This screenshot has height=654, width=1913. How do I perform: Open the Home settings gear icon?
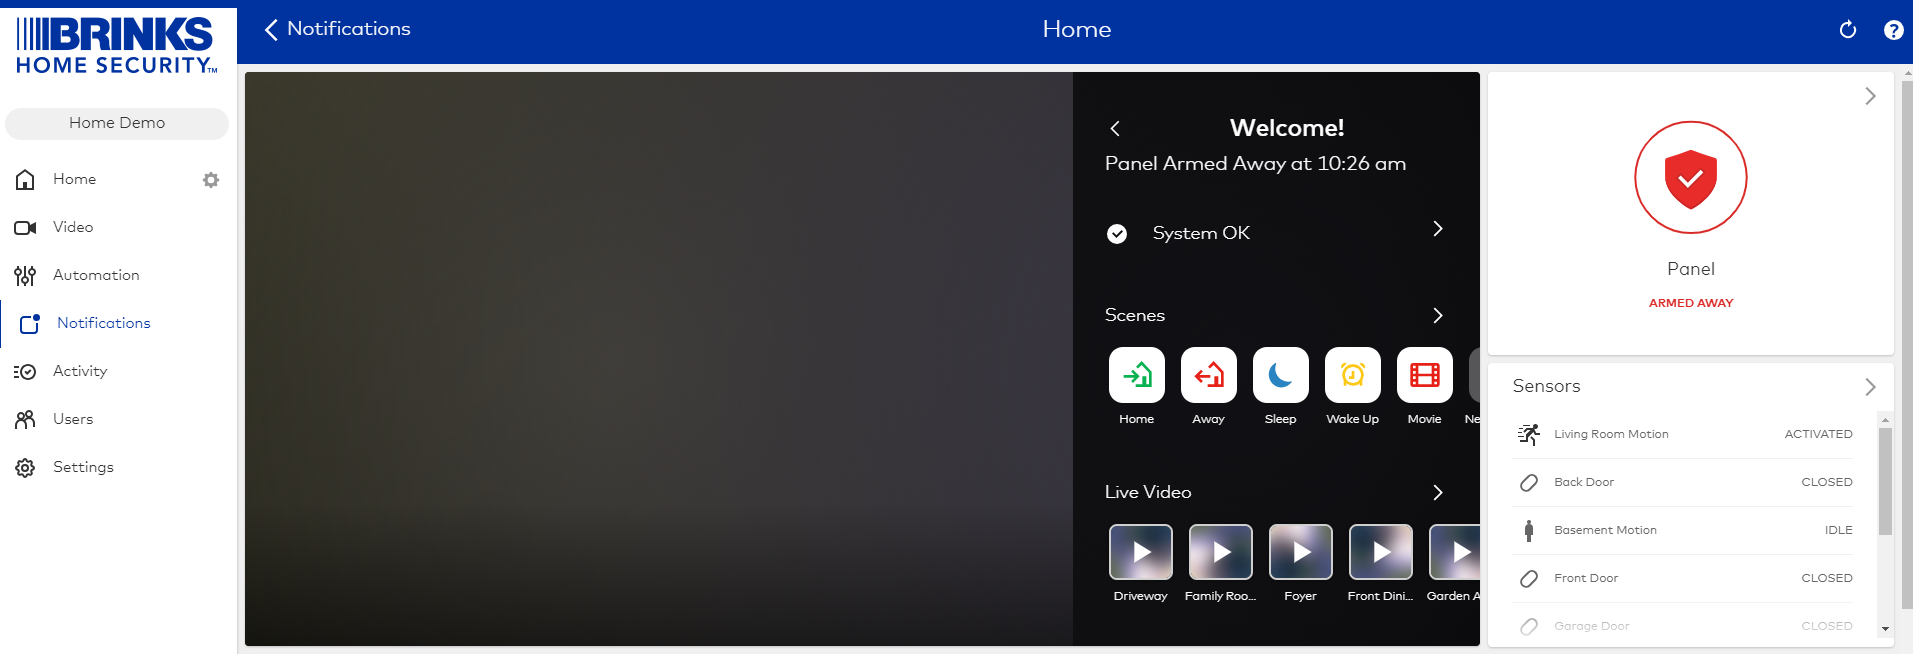(x=211, y=180)
